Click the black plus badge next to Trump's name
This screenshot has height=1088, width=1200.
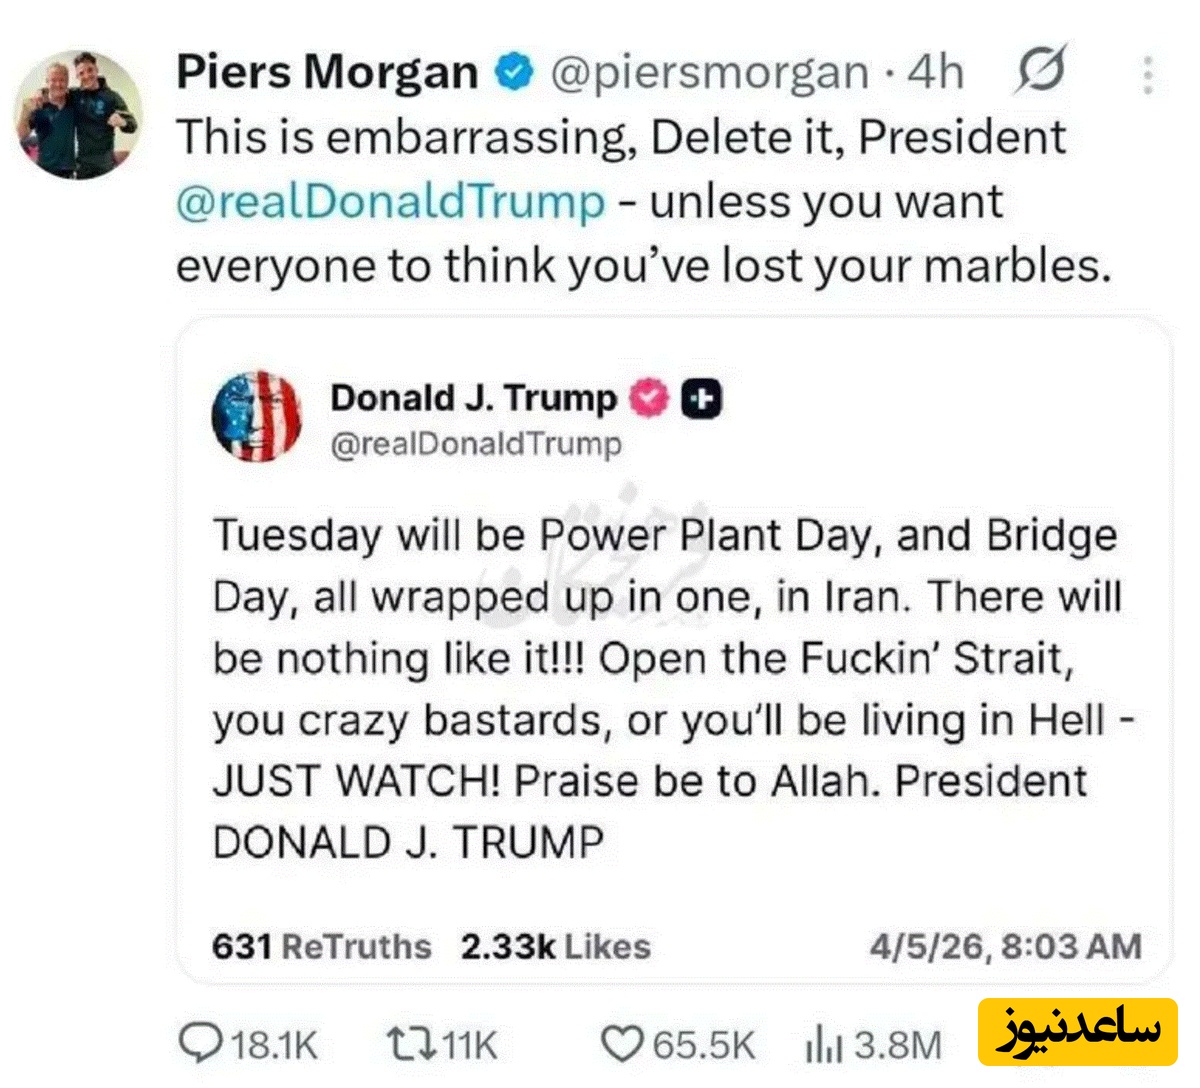coord(701,399)
